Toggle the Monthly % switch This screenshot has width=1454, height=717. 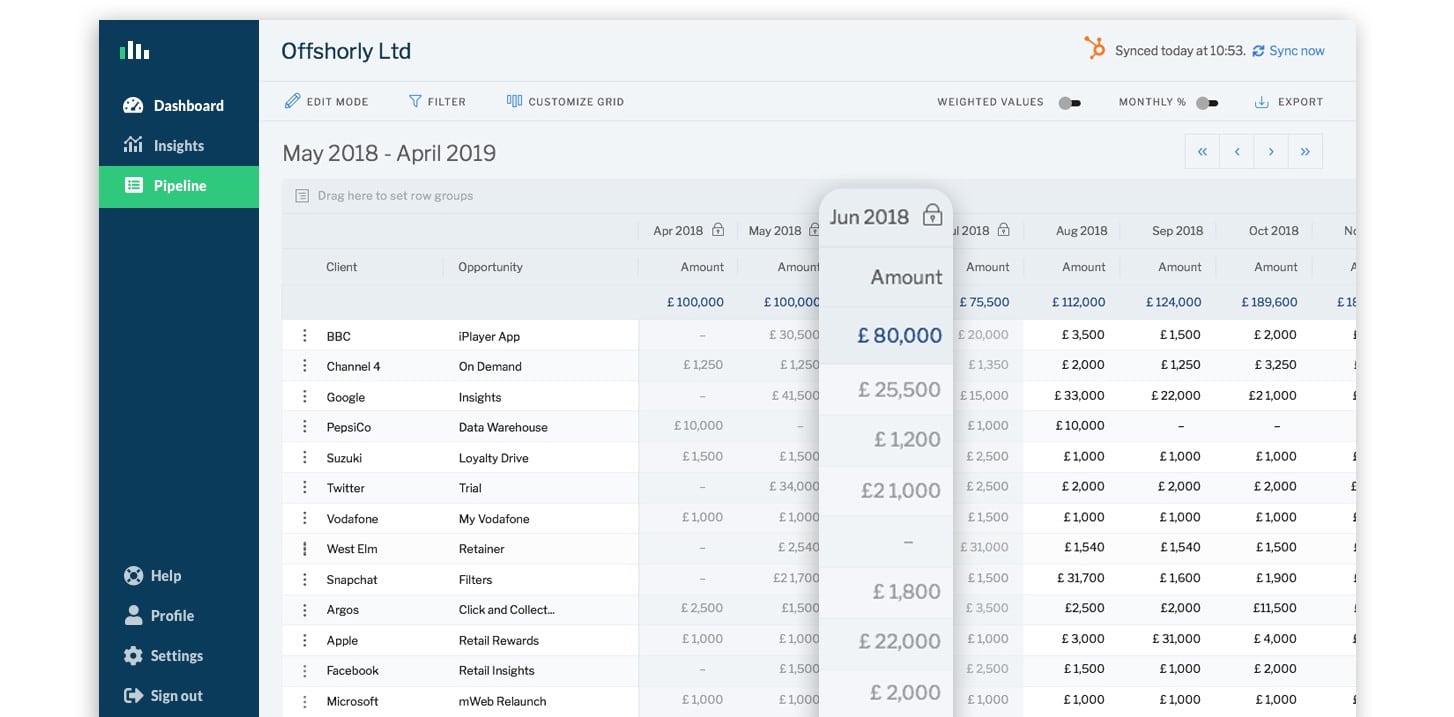(1208, 102)
